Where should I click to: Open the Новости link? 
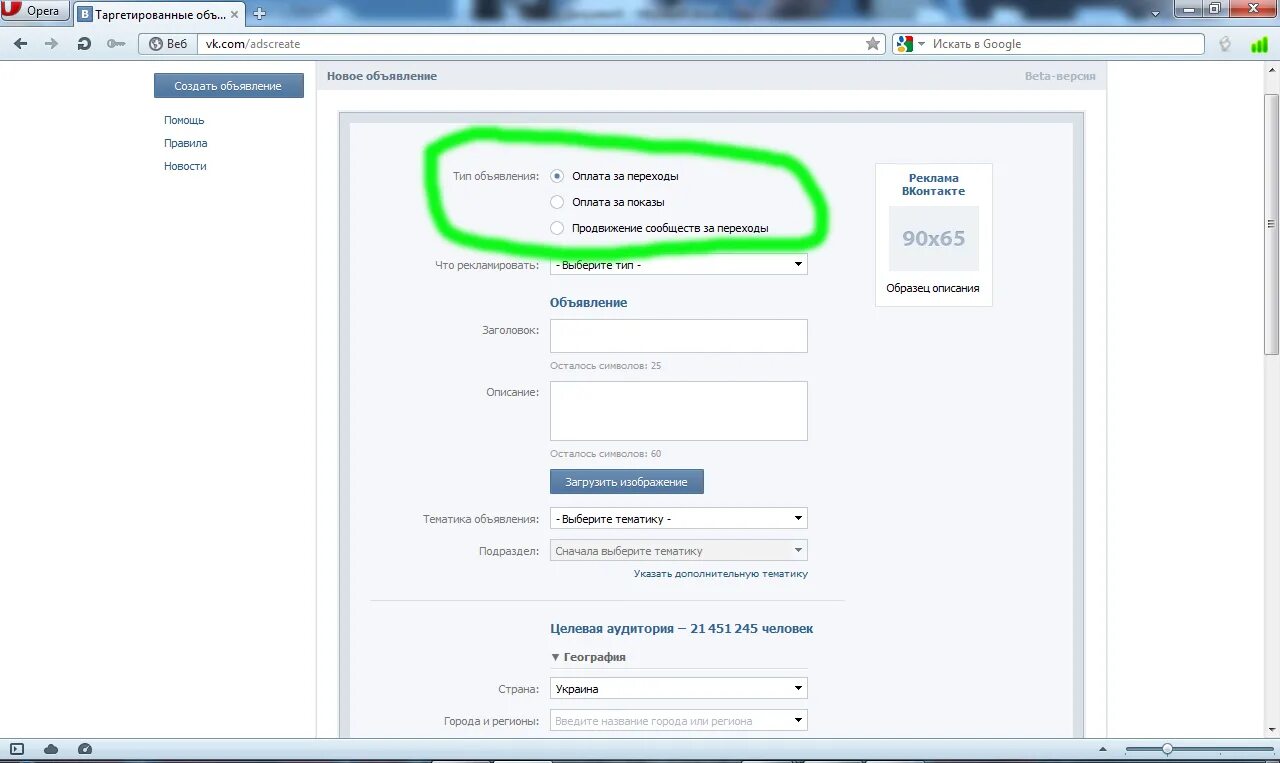[x=185, y=166]
